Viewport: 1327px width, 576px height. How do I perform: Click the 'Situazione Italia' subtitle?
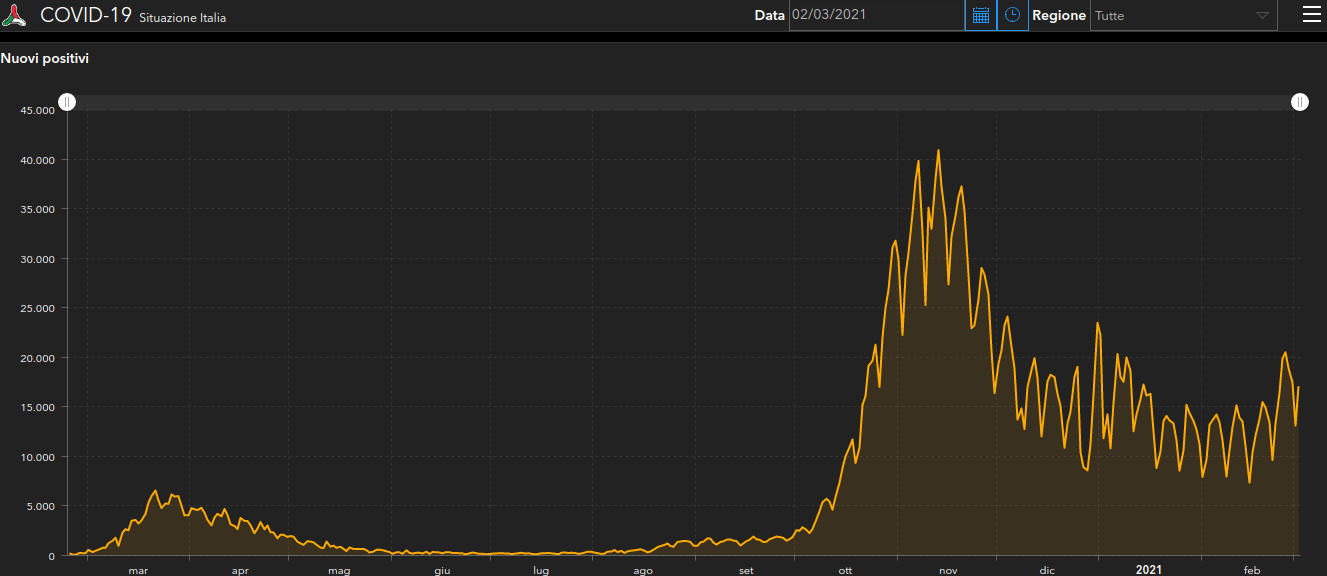pos(182,18)
